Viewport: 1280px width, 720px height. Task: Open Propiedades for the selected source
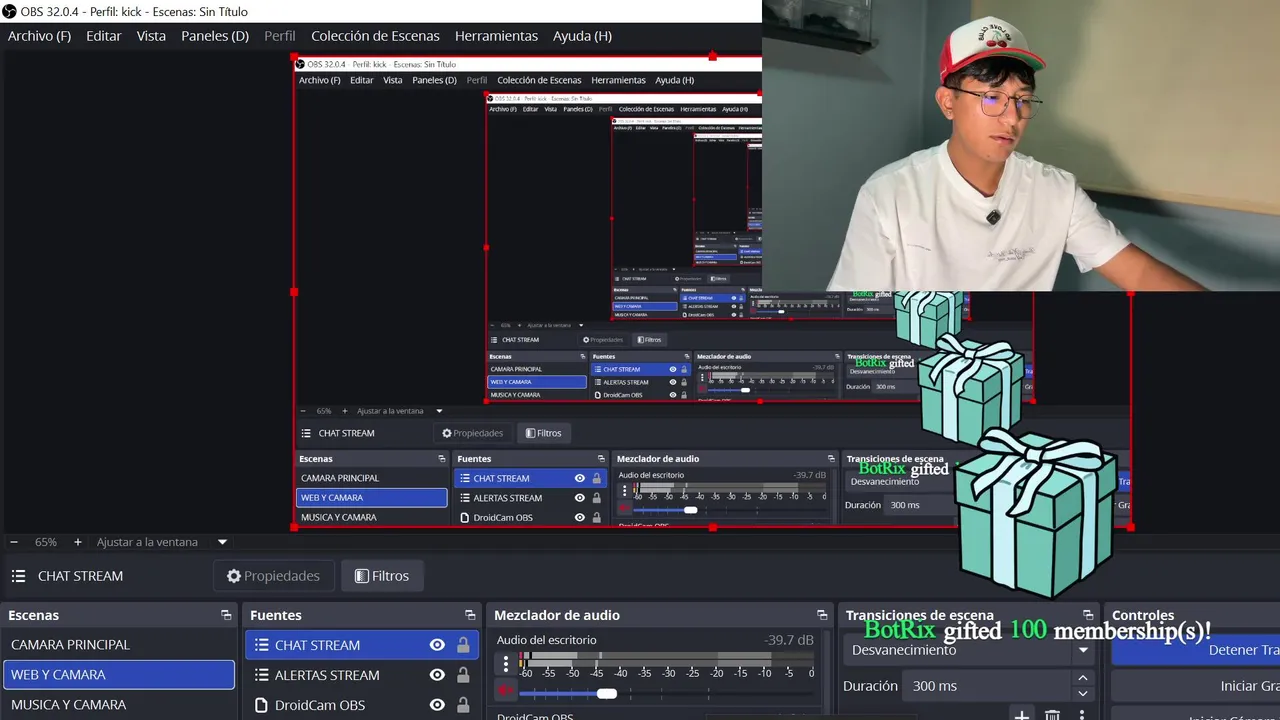[x=273, y=576]
